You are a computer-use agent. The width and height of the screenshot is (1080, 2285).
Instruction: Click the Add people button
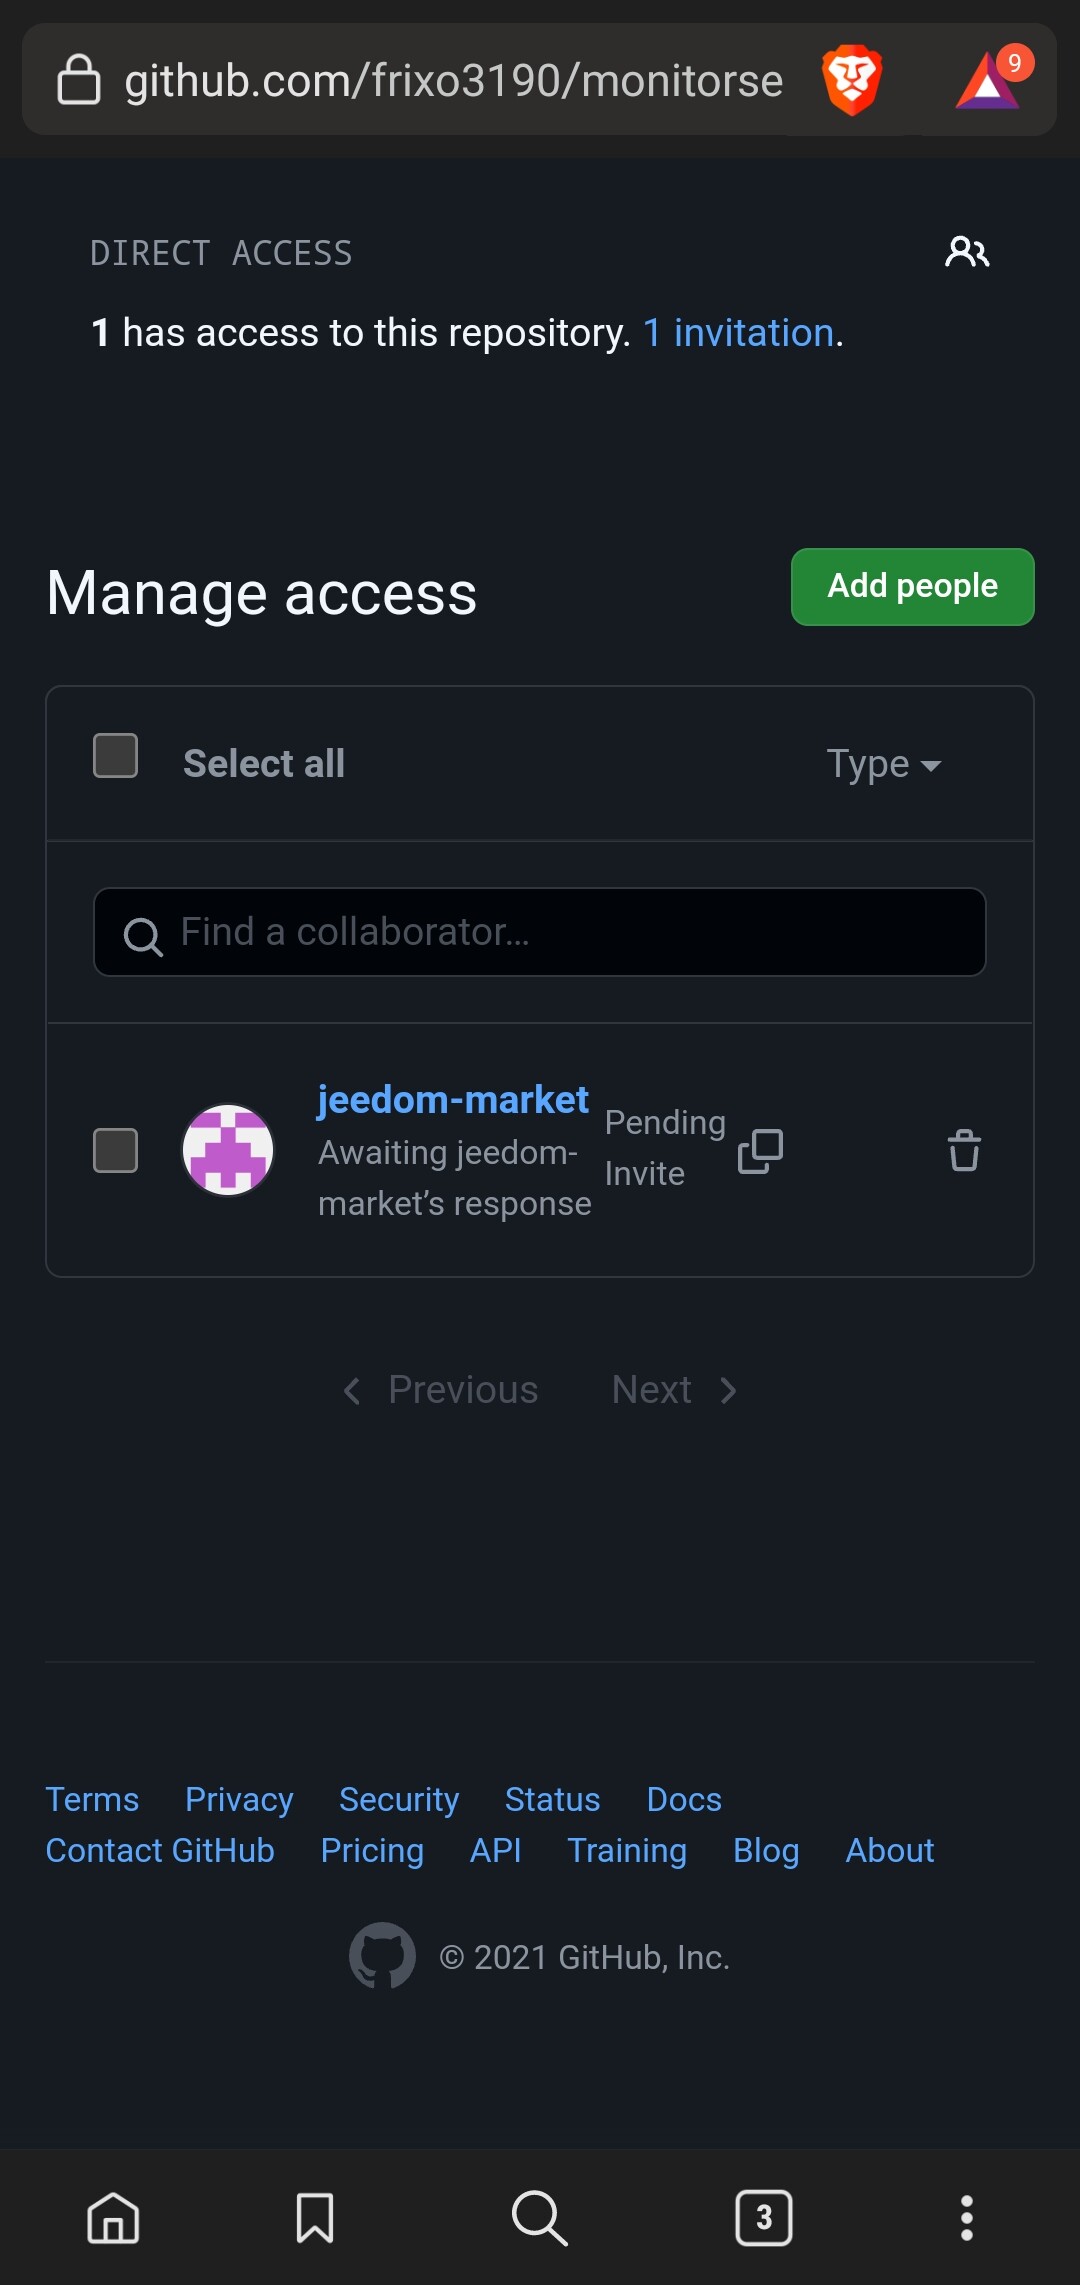pos(913,587)
